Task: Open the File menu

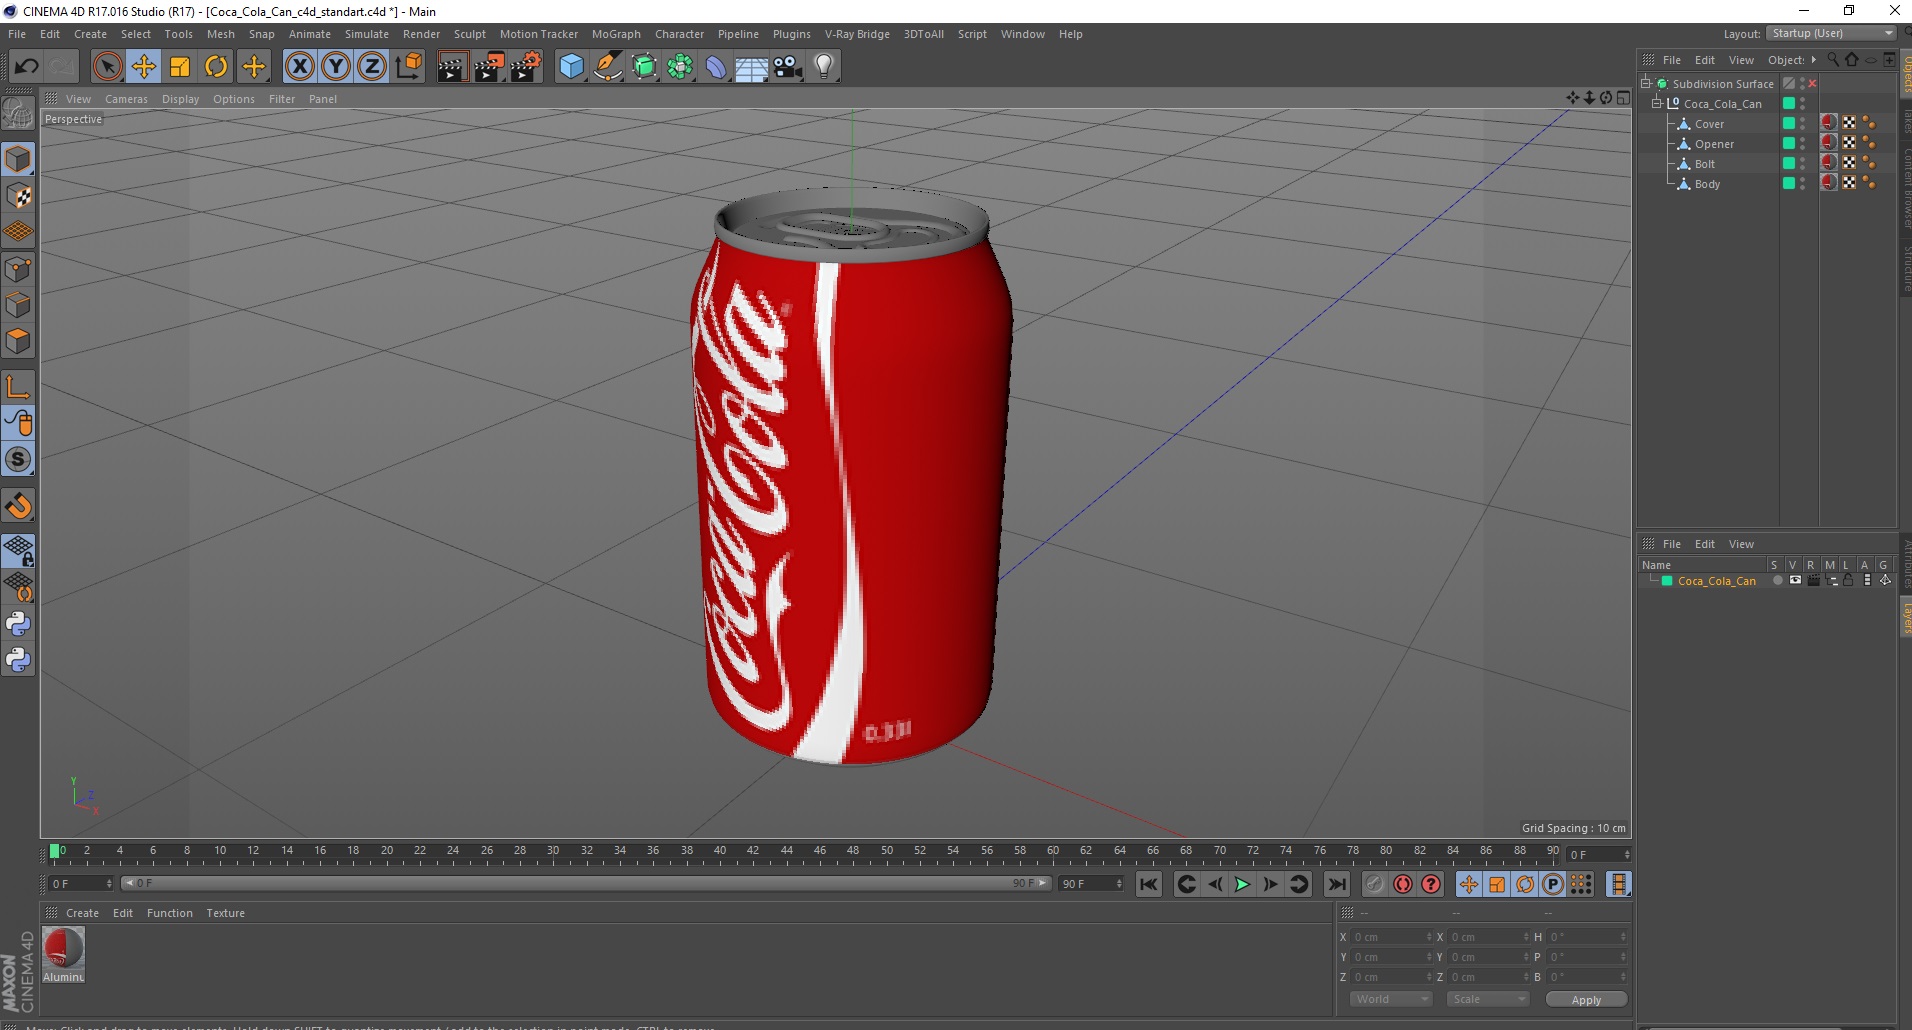Action: point(17,34)
